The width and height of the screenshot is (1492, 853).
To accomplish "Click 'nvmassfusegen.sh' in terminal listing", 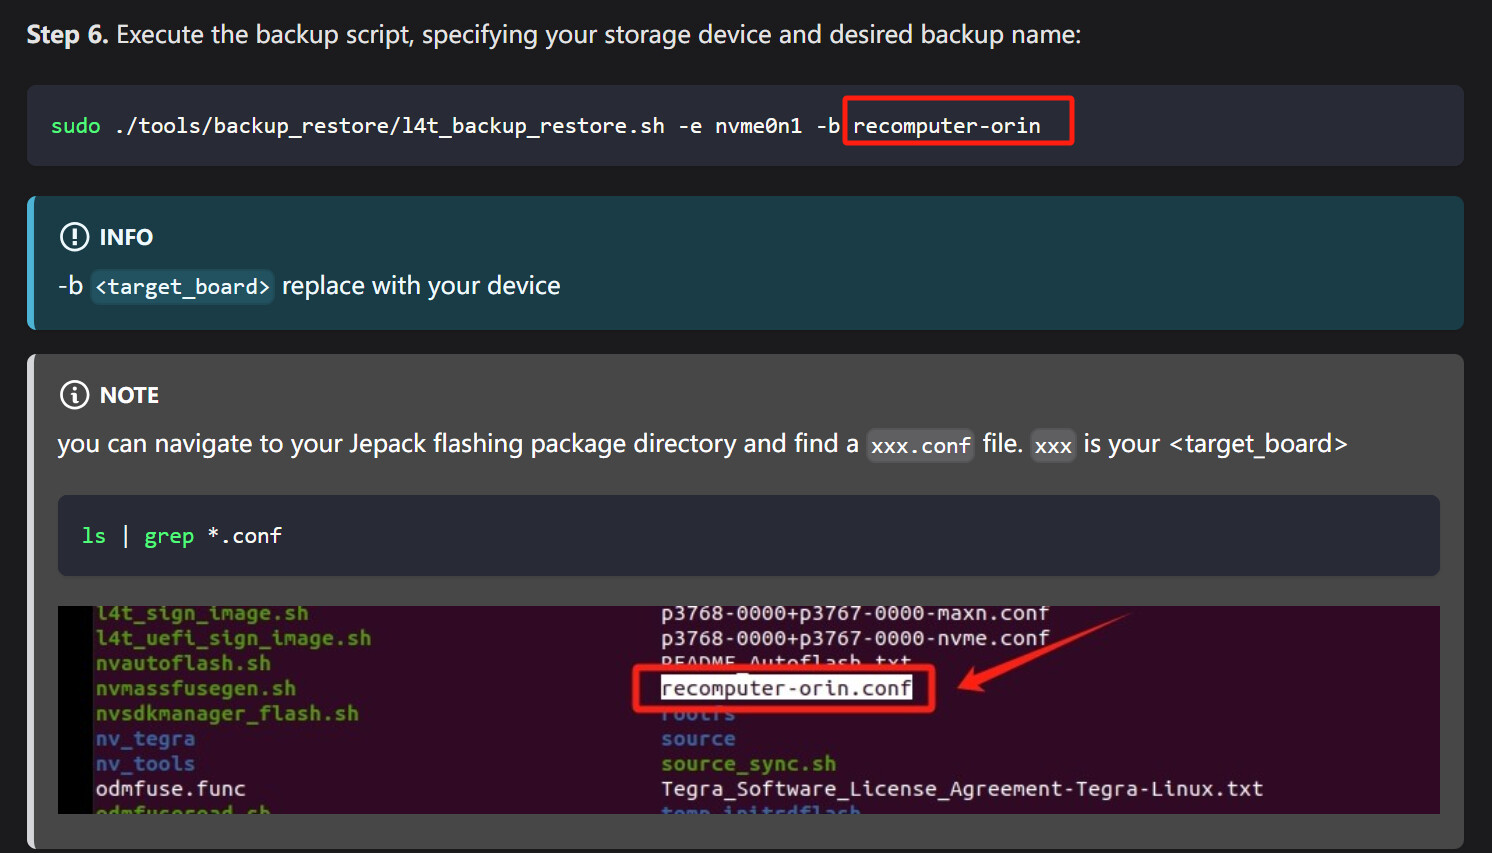I will point(196,688).
